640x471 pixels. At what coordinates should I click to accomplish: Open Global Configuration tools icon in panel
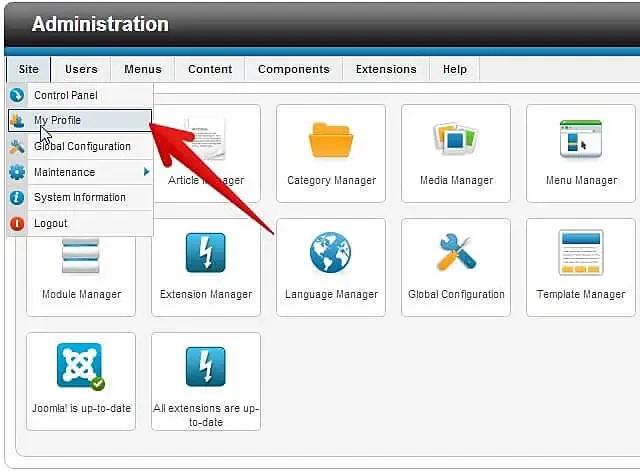[456, 252]
